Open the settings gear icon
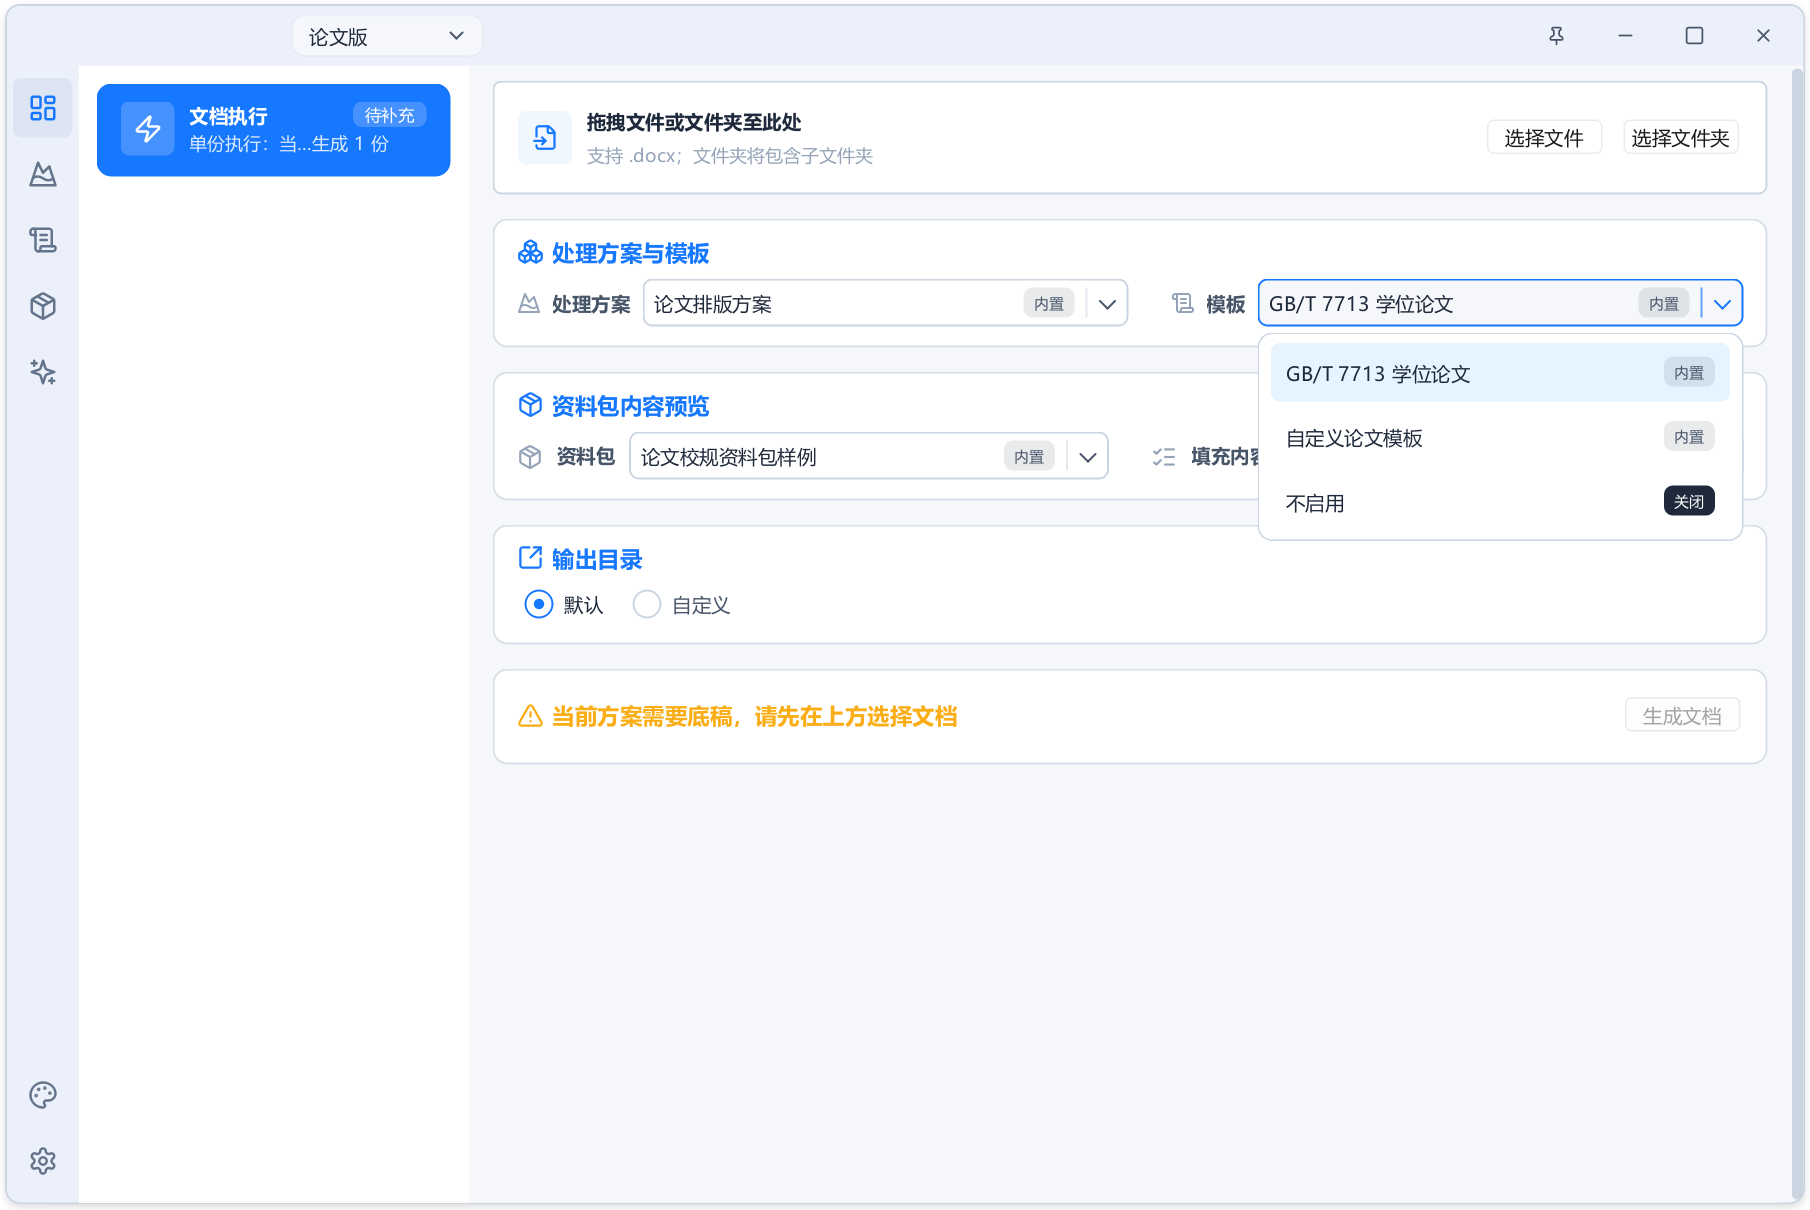 point(43,1161)
